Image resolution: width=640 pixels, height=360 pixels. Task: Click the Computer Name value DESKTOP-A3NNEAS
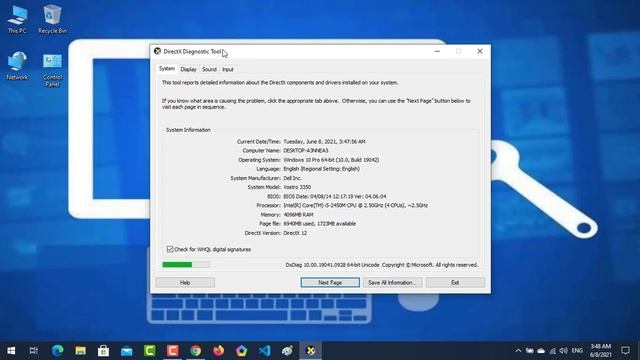(306, 151)
